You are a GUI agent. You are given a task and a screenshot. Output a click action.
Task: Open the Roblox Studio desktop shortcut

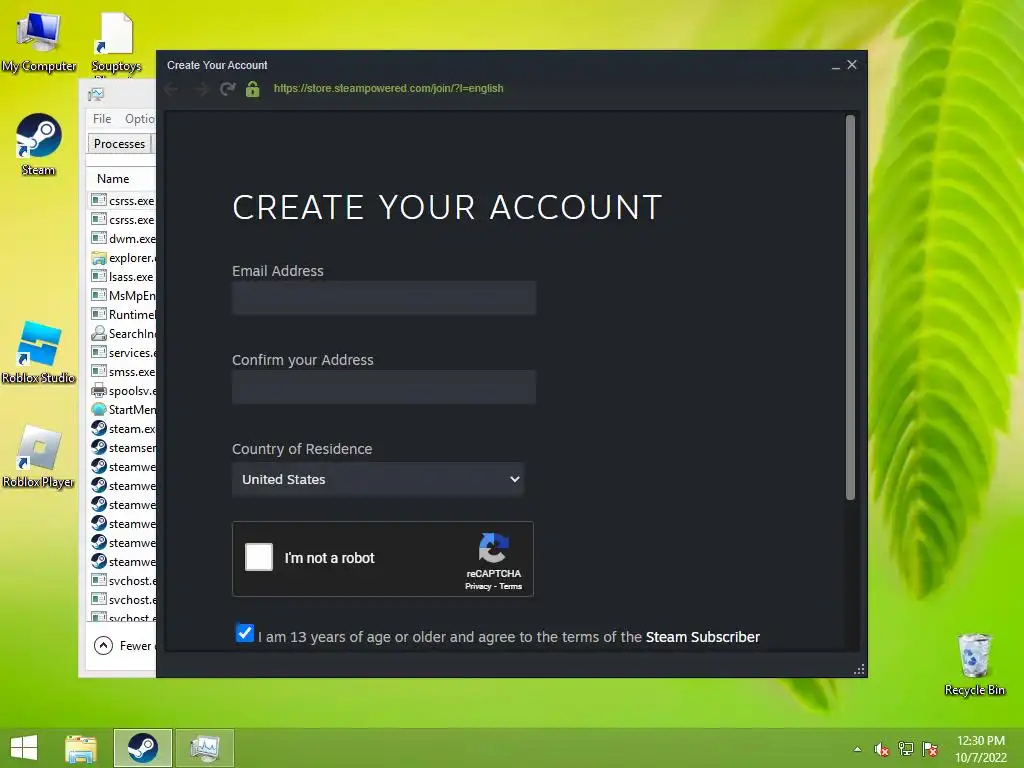[x=38, y=353]
